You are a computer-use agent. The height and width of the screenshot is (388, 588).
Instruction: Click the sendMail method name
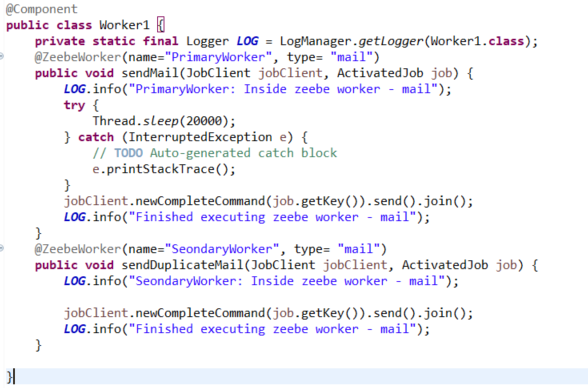click(x=150, y=73)
